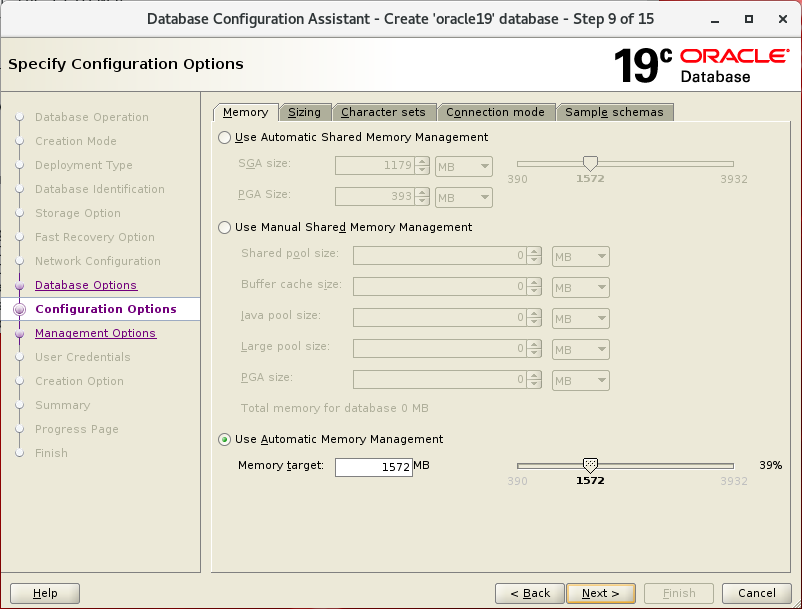This screenshot has width=802, height=609.
Task: Close the Database Configuration Assistant window
Action: (x=783, y=19)
